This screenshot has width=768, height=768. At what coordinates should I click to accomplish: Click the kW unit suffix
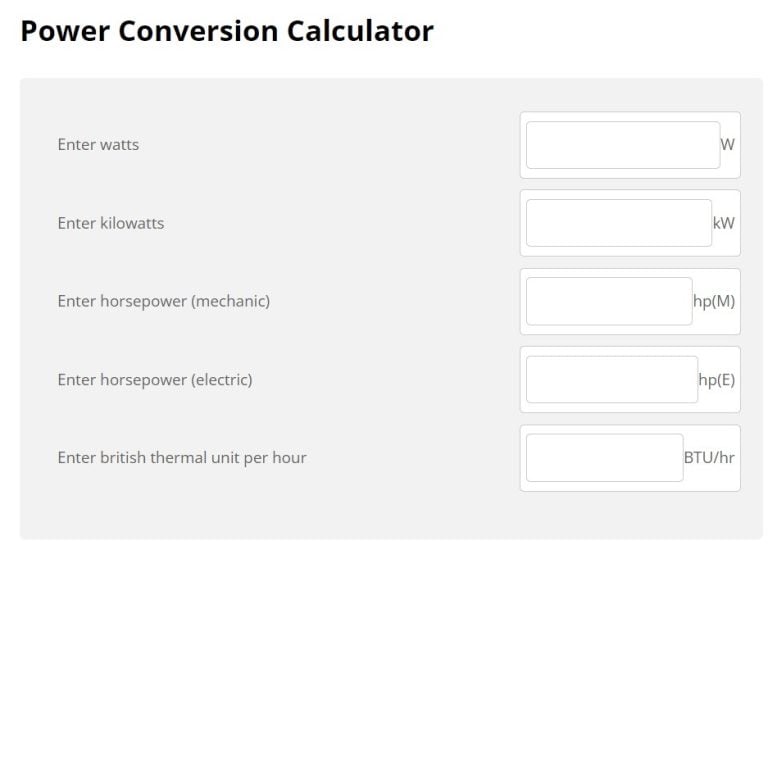pos(723,223)
